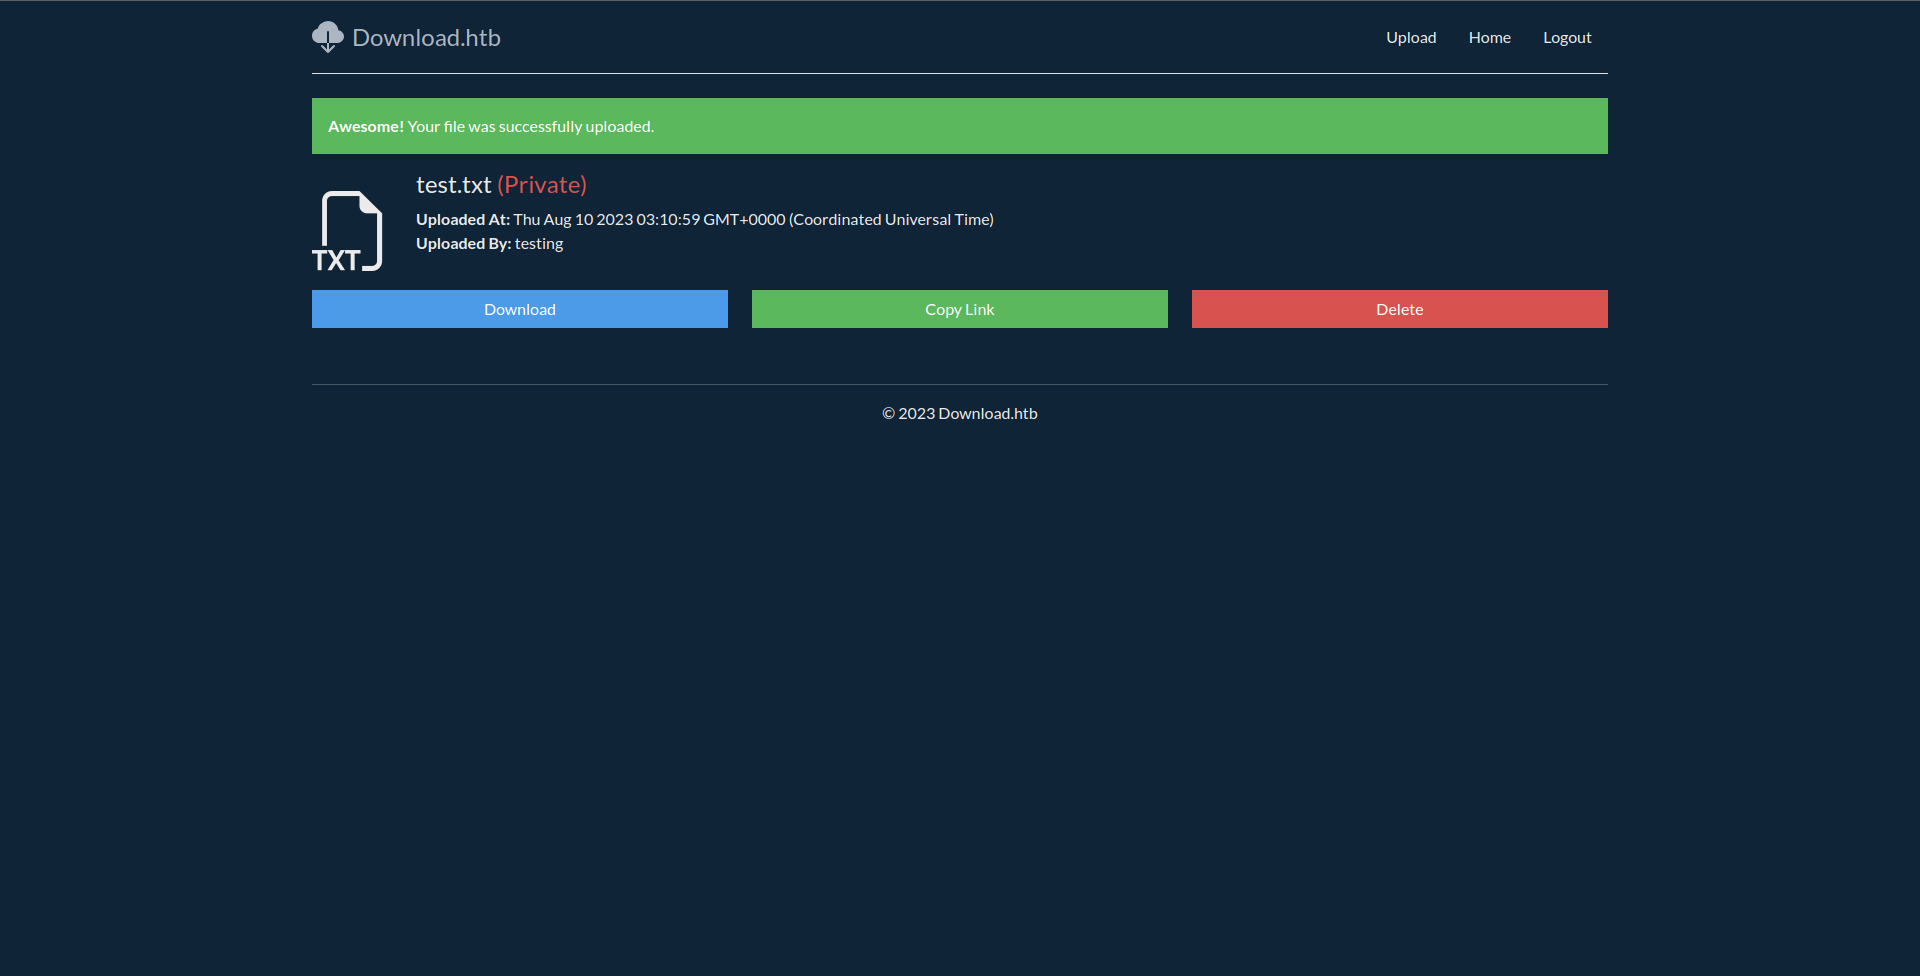Select the Thu Aug 10 2023 date
This screenshot has height=976, width=1920.
572,220
